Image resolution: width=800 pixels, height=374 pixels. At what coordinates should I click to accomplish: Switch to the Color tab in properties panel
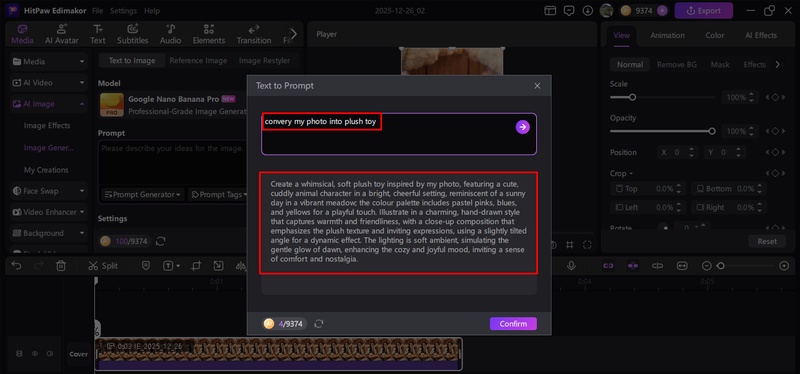point(714,35)
